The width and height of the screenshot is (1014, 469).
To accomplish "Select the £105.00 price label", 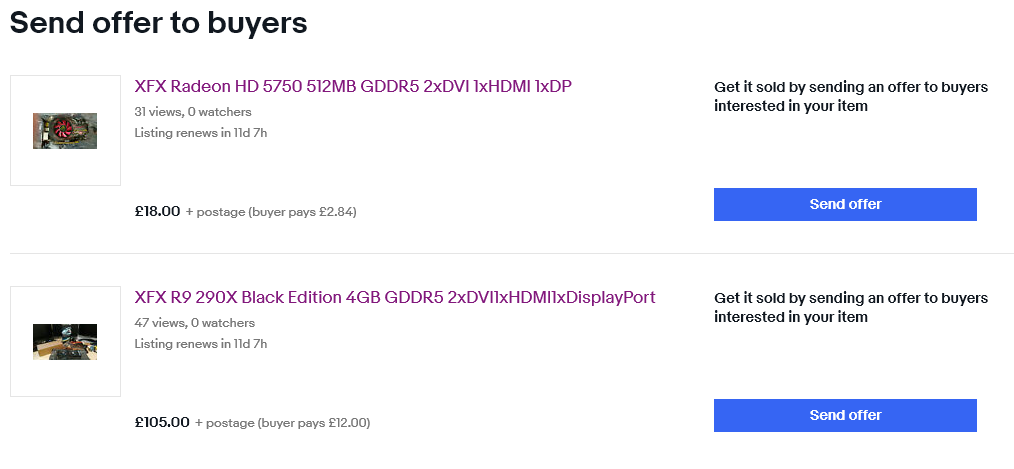I will (x=162, y=422).
